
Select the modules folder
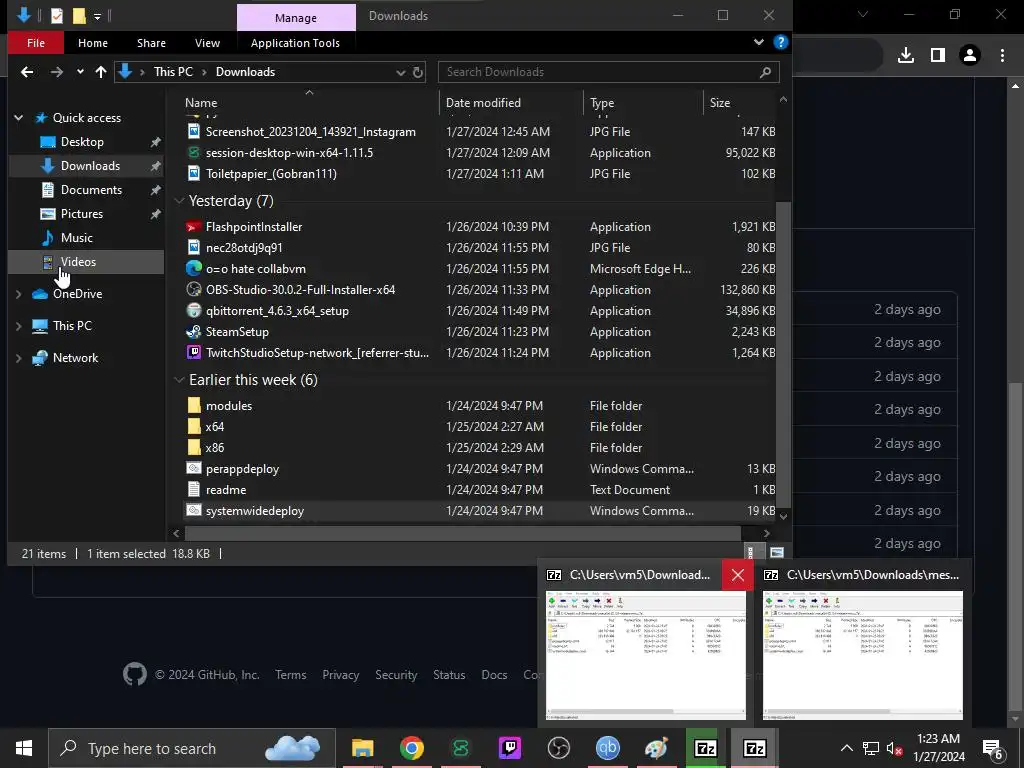(x=229, y=406)
